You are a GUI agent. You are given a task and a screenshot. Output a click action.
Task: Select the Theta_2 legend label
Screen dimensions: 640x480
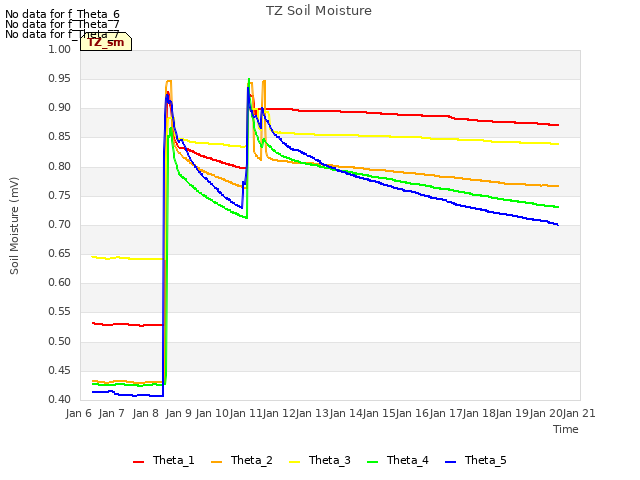pos(251,460)
